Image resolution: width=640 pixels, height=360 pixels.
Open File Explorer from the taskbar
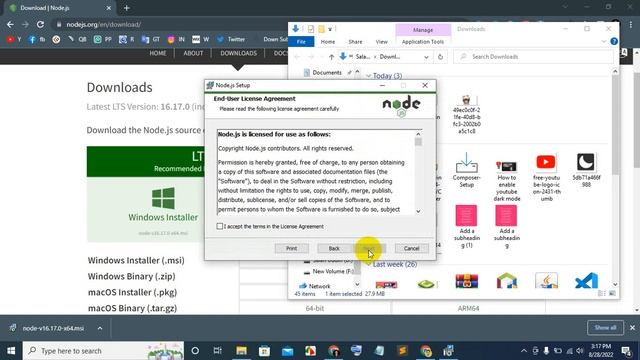[x=241, y=351]
